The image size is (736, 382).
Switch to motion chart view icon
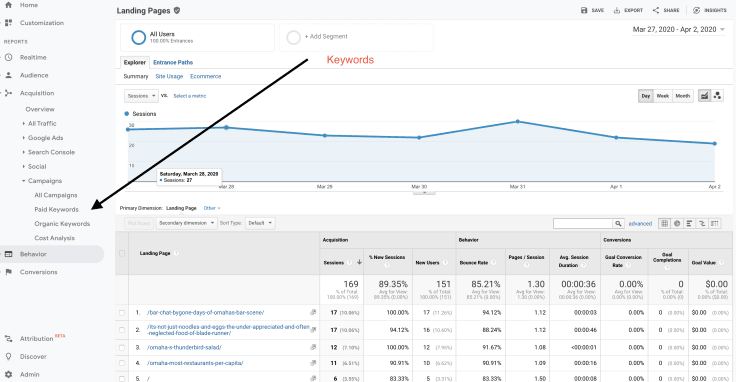pos(717,96)
